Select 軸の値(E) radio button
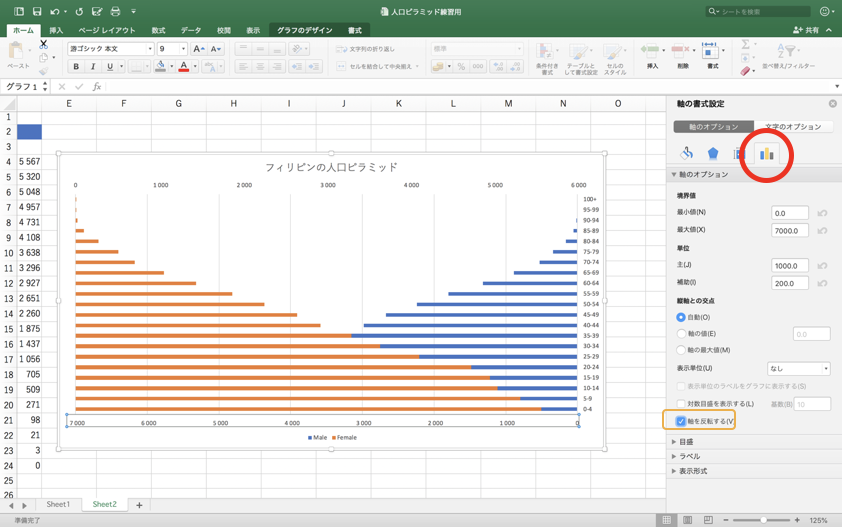Screen dimensions: 842x527 click(681, 334)
